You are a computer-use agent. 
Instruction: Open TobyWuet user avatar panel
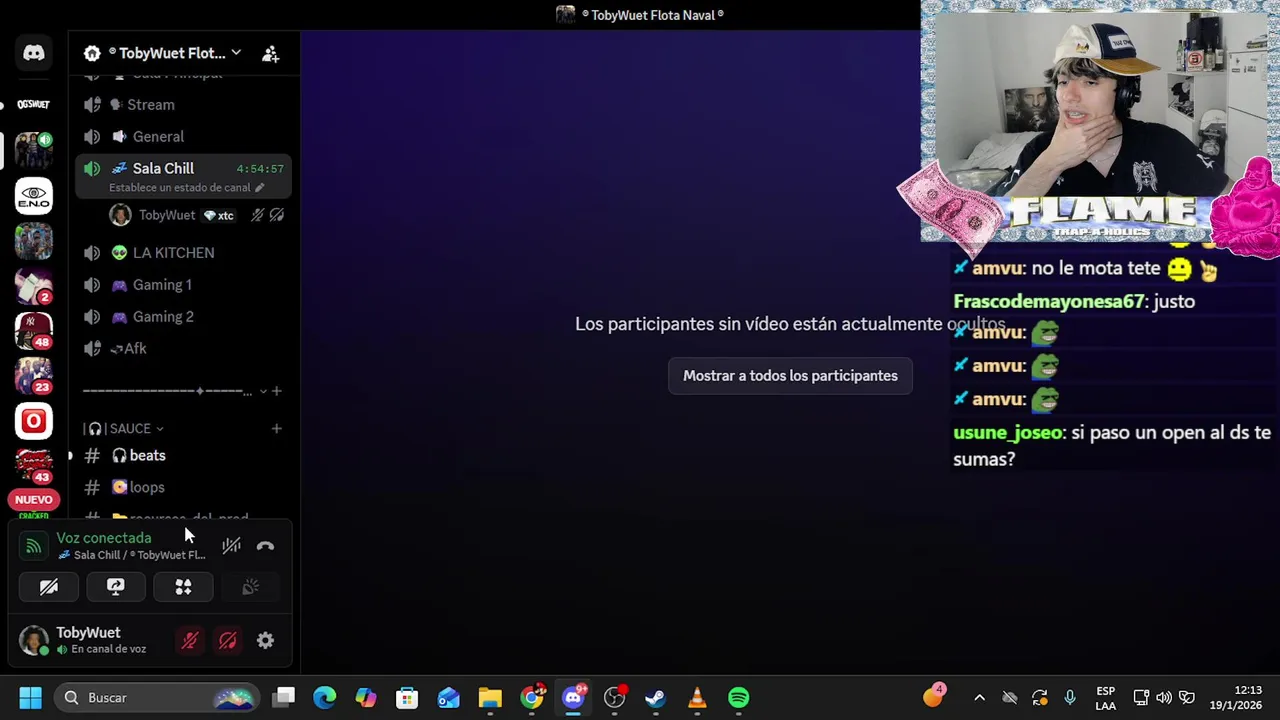(34, 640)
